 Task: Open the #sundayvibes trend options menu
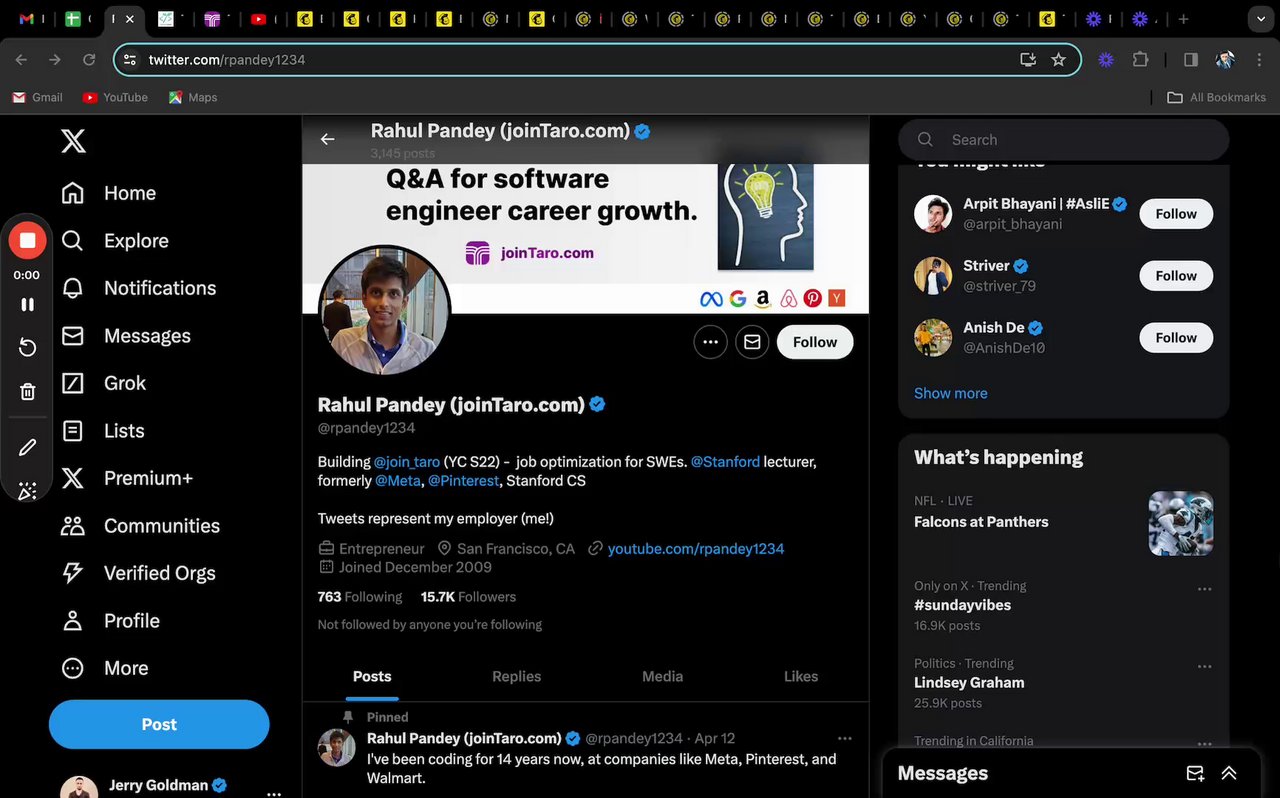(1205, 589)
